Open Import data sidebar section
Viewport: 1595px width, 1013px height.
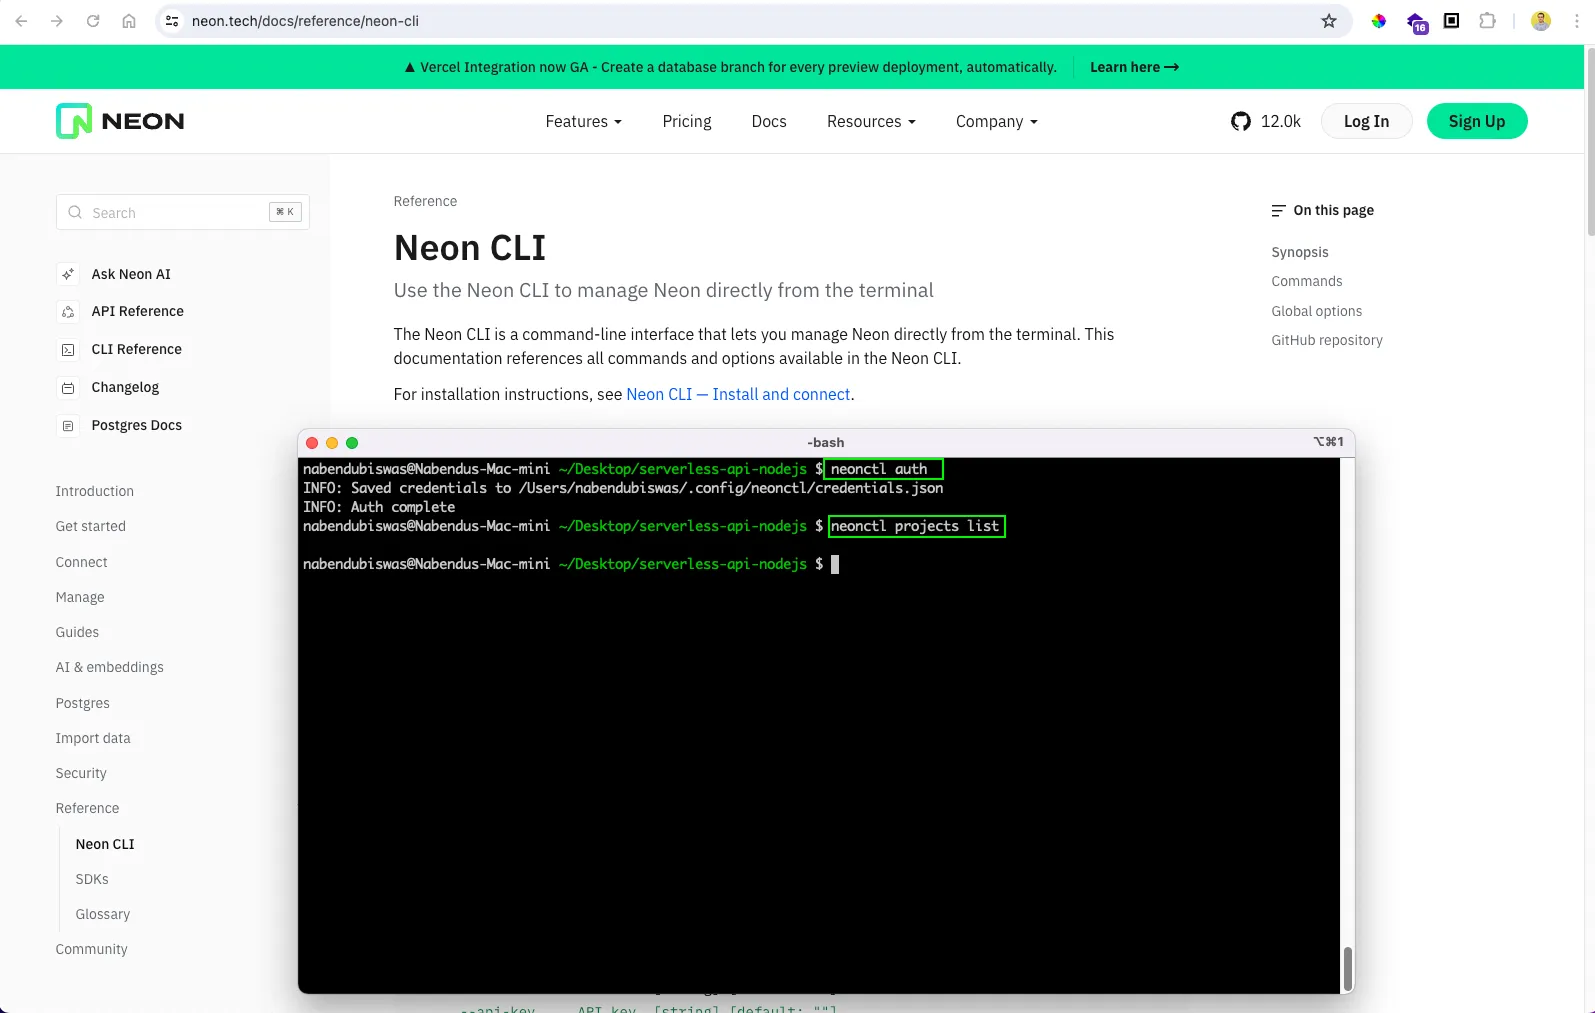[x=93, y=738]
